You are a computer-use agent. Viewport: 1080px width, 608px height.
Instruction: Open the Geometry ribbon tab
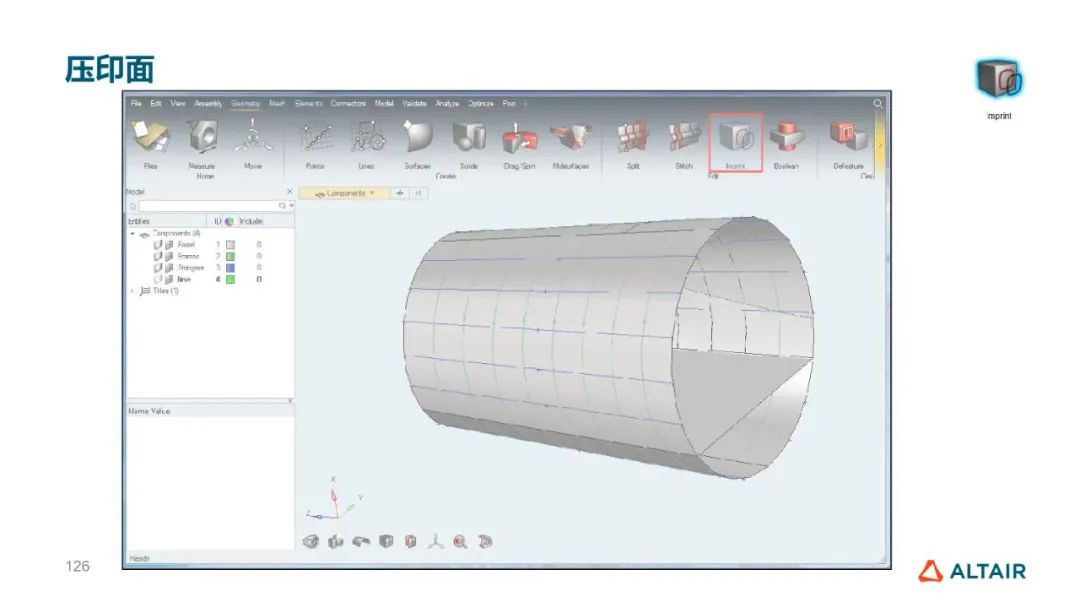[x=245, y=103]
